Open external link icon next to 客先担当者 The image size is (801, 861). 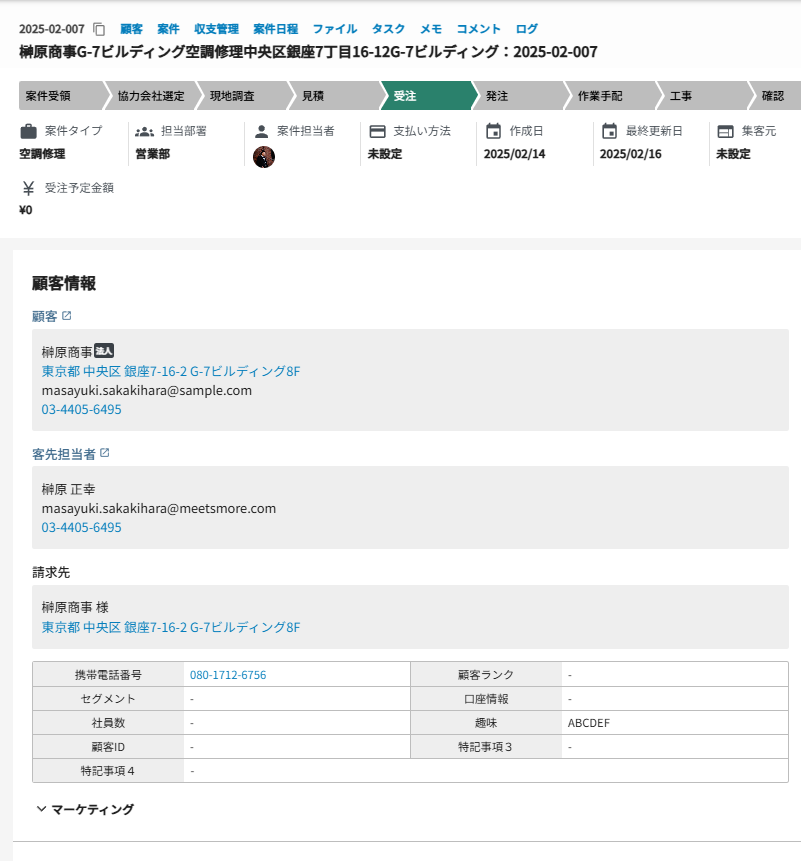(104, 453)
